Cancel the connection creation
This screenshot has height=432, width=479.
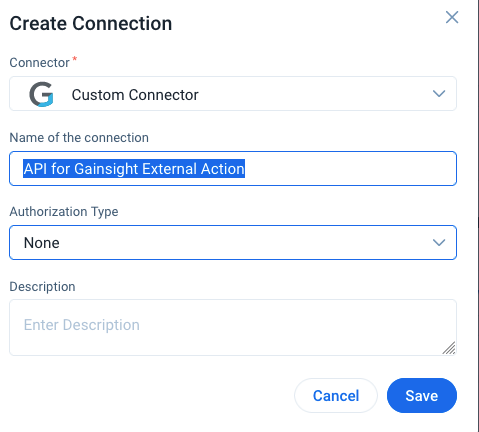(x=336, y=396)
